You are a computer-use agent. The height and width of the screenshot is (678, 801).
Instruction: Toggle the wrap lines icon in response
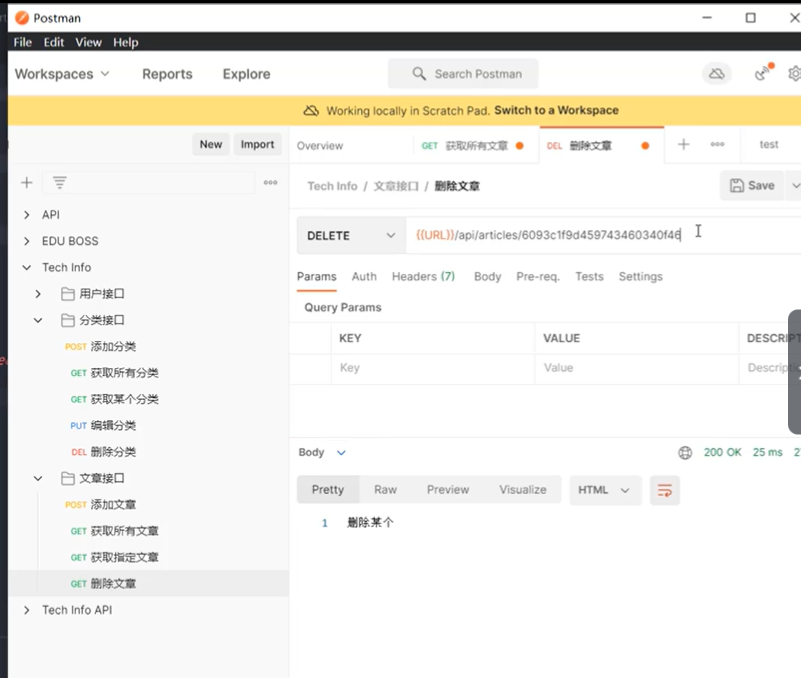pyautogui.click(x=665, y=490)
